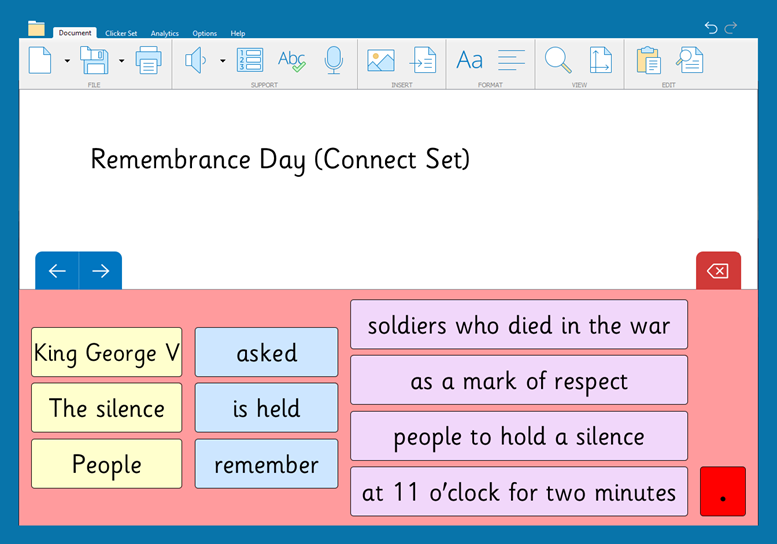Open the predictor numbered list tool

pyautogui.click(x=249, y=61)
